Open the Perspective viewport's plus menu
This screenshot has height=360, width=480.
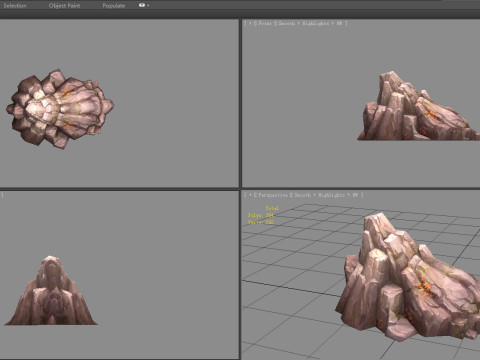coord(250,195)
